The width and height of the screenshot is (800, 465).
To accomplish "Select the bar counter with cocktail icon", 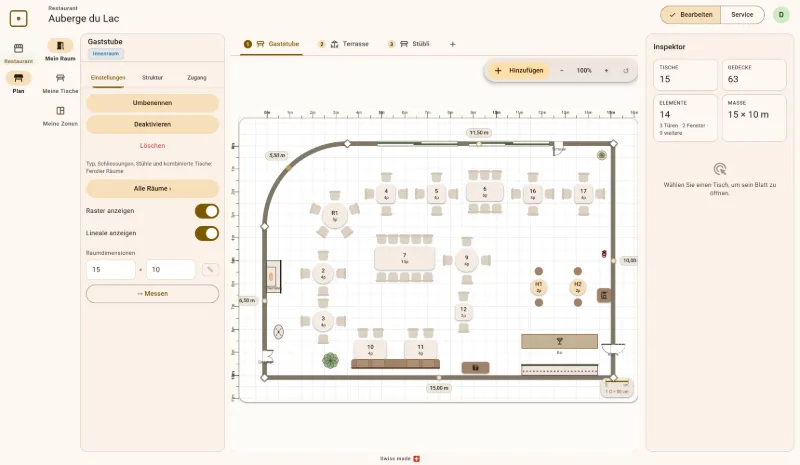I will point(559,341).
